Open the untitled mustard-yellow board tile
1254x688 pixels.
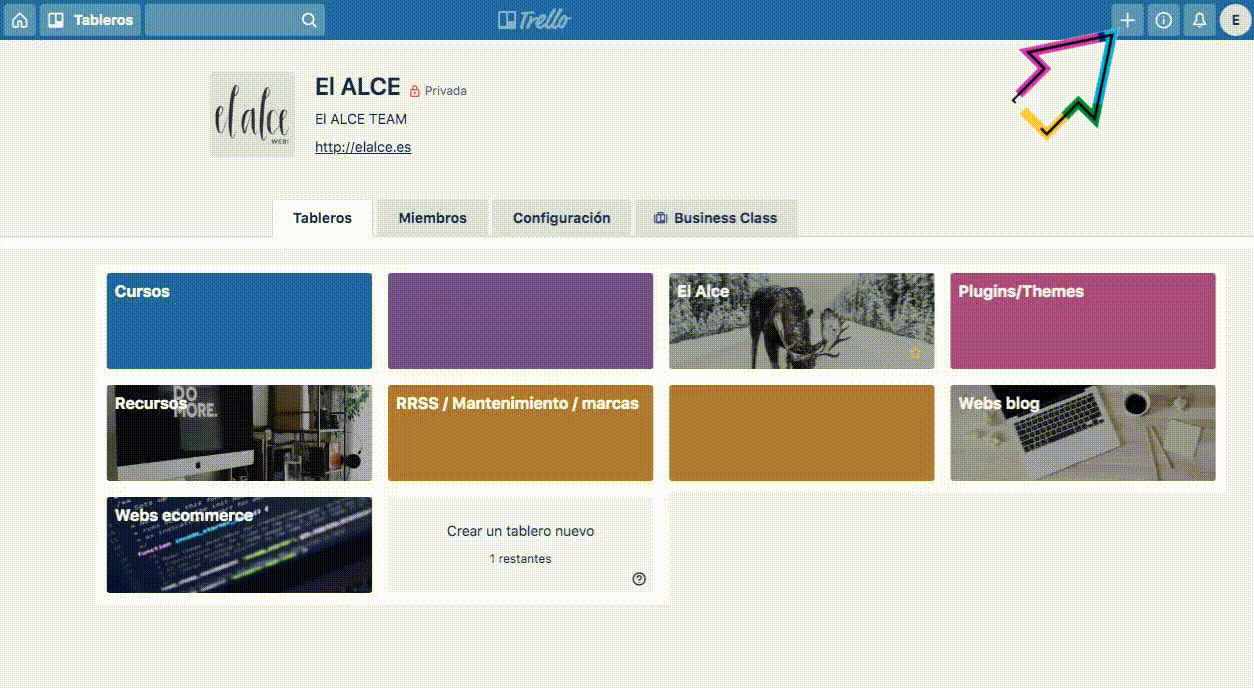click(802, 433)
